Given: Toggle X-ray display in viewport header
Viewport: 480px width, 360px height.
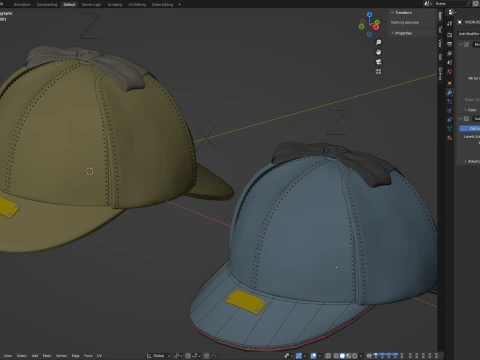Looking at the screenshot, I should pos(328,356).
